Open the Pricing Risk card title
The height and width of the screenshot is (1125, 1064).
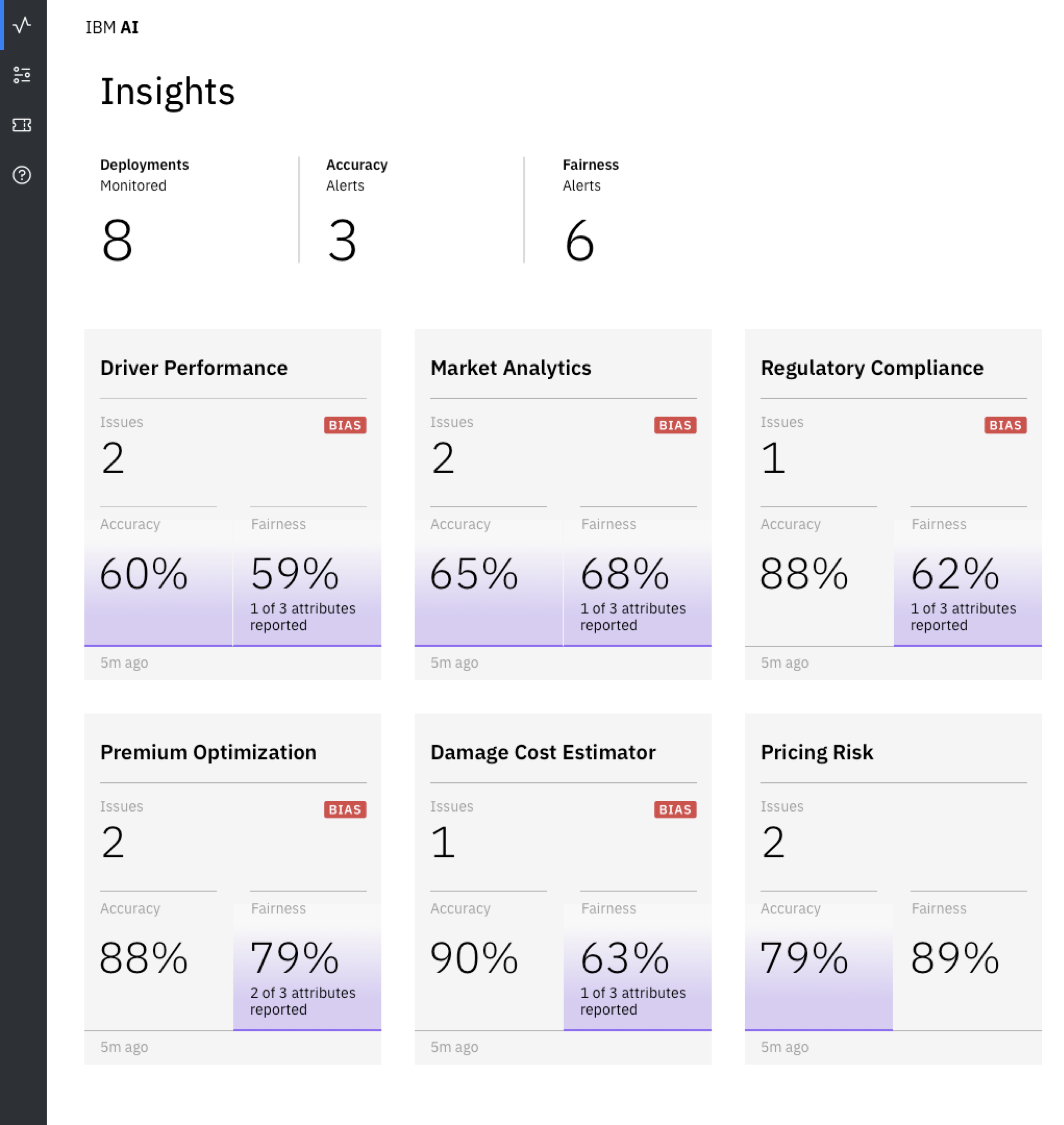[x=817, y=752]
